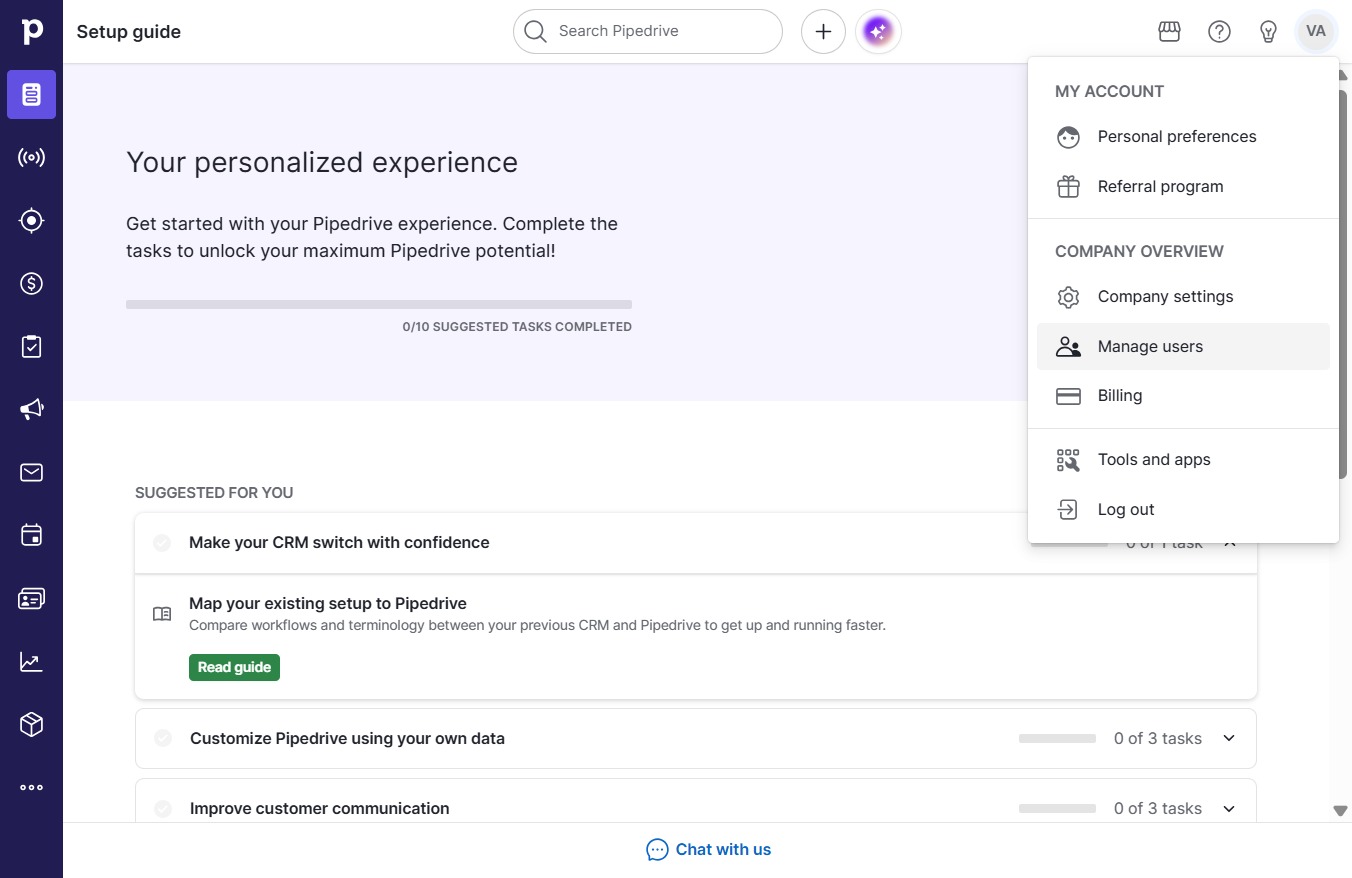This screenshot has height=878, width=1352.
Task: Open Billing from the account menu
Action: click(1183, 396)
